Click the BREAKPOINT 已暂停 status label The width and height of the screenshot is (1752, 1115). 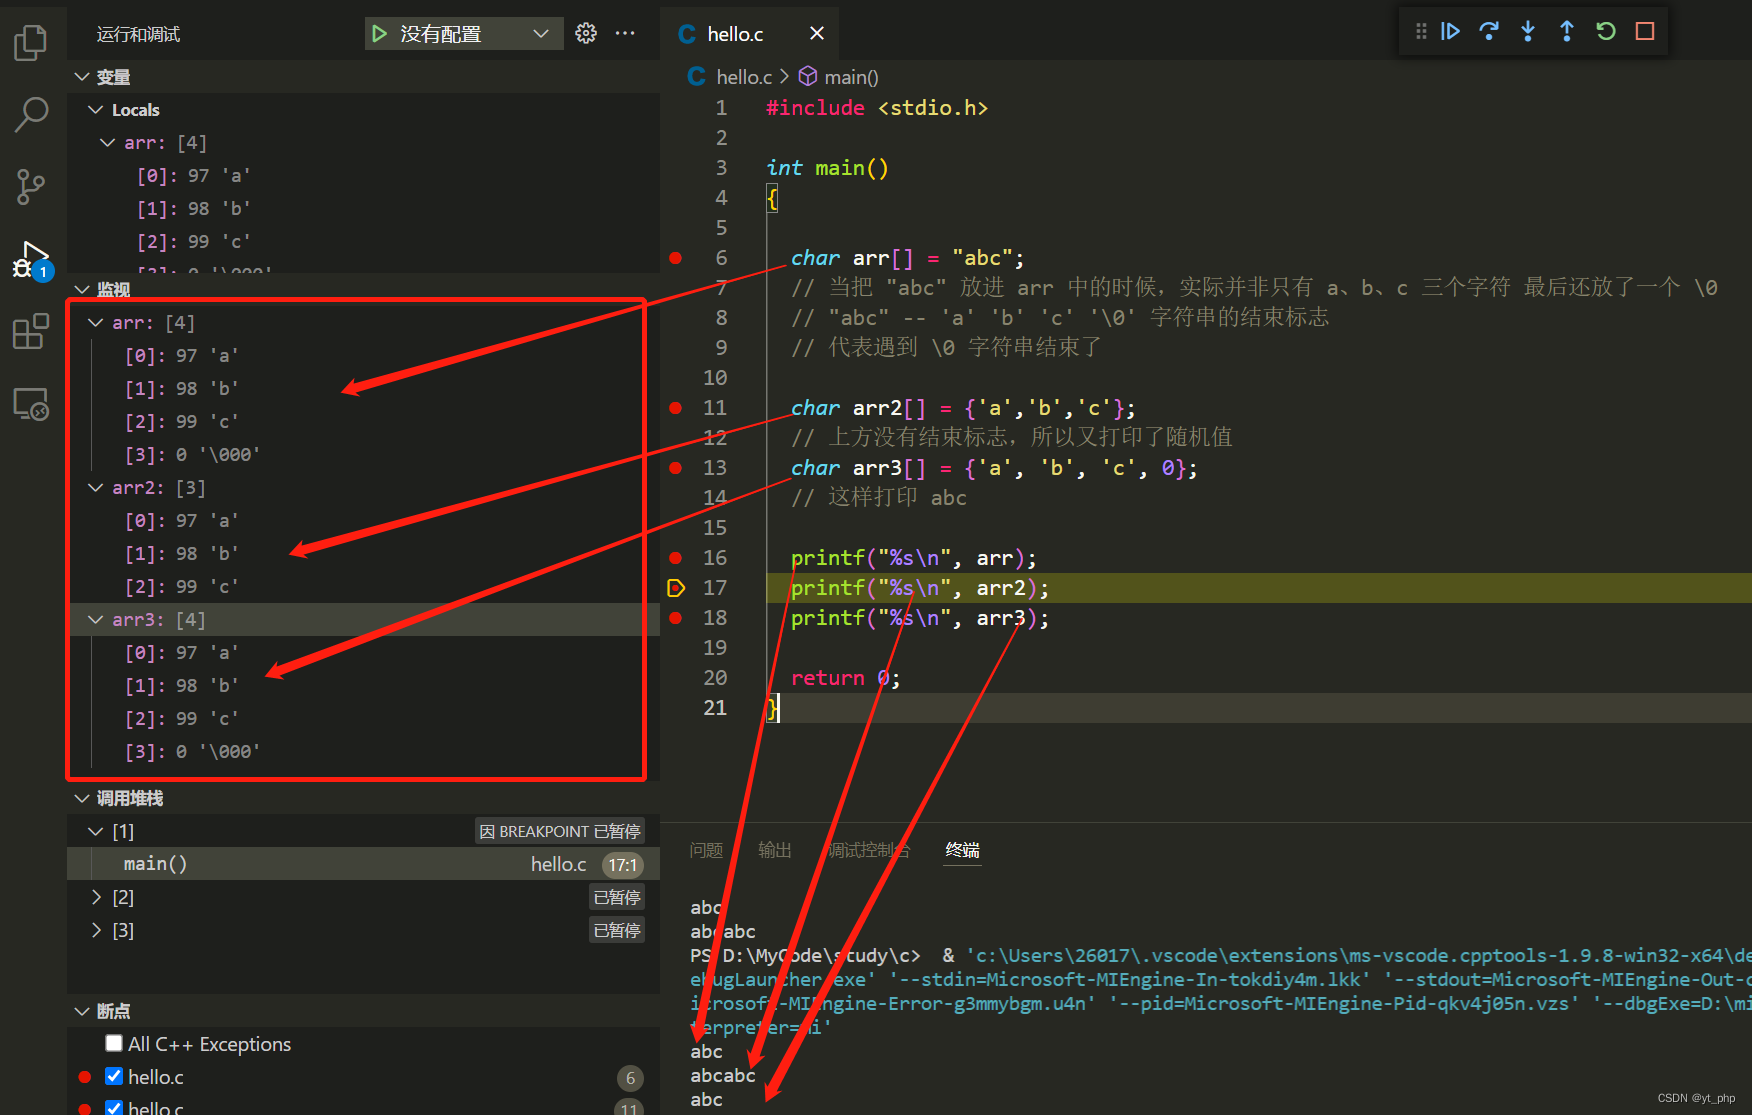(560, 831)
